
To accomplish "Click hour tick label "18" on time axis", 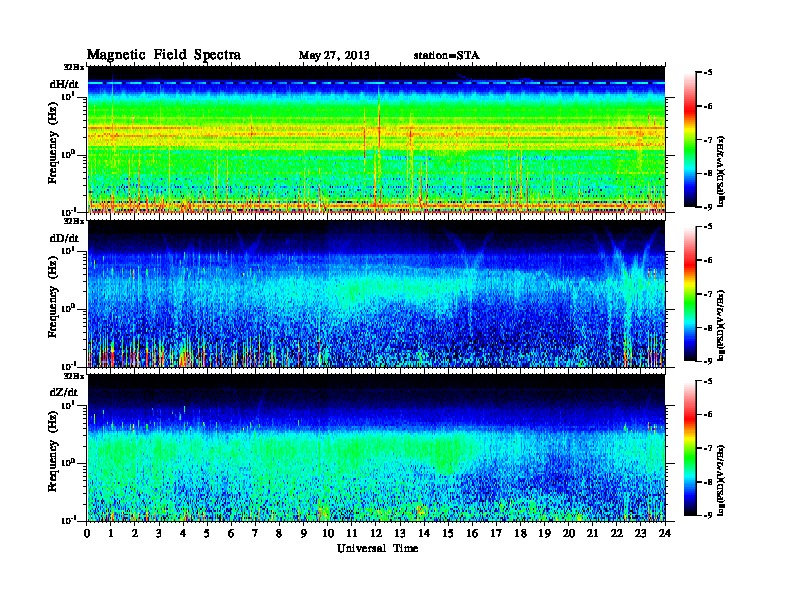I will coord(520,533).
